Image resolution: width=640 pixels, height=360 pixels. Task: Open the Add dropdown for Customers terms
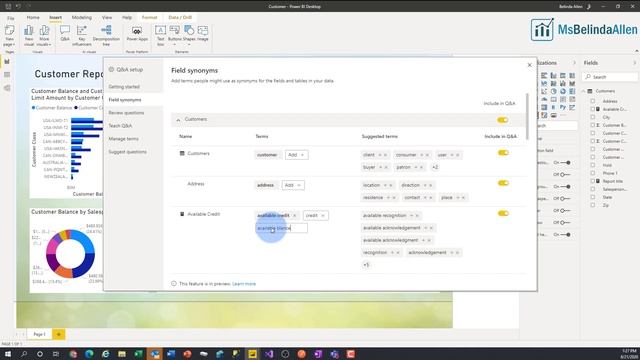pyautogui.click(x=297, y=155)
